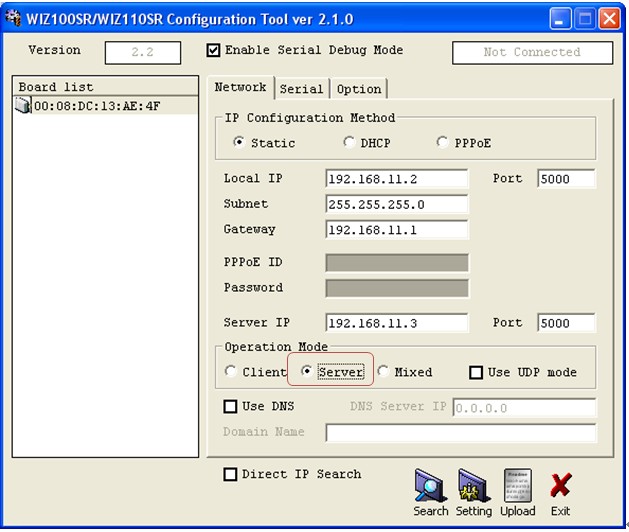629x532 pixels.
Task: Choose Mixed operation mode
Action: point(383,371)
